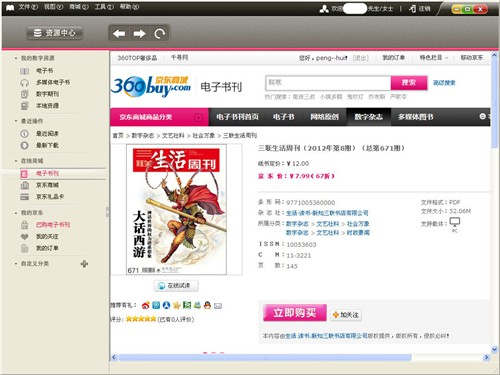Click the horizontal scrollbar thumb

[x=265, y=358]
